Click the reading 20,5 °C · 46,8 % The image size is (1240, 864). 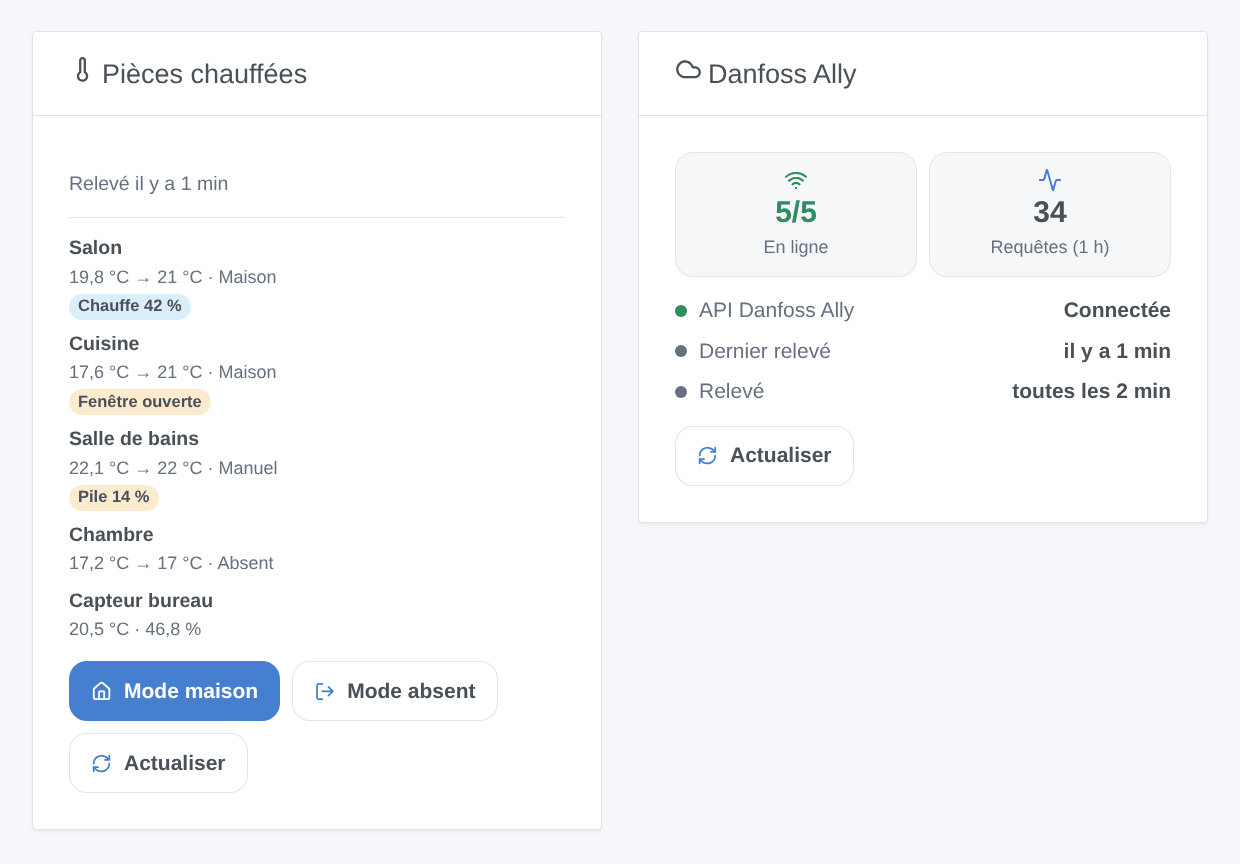coord(135,629)
